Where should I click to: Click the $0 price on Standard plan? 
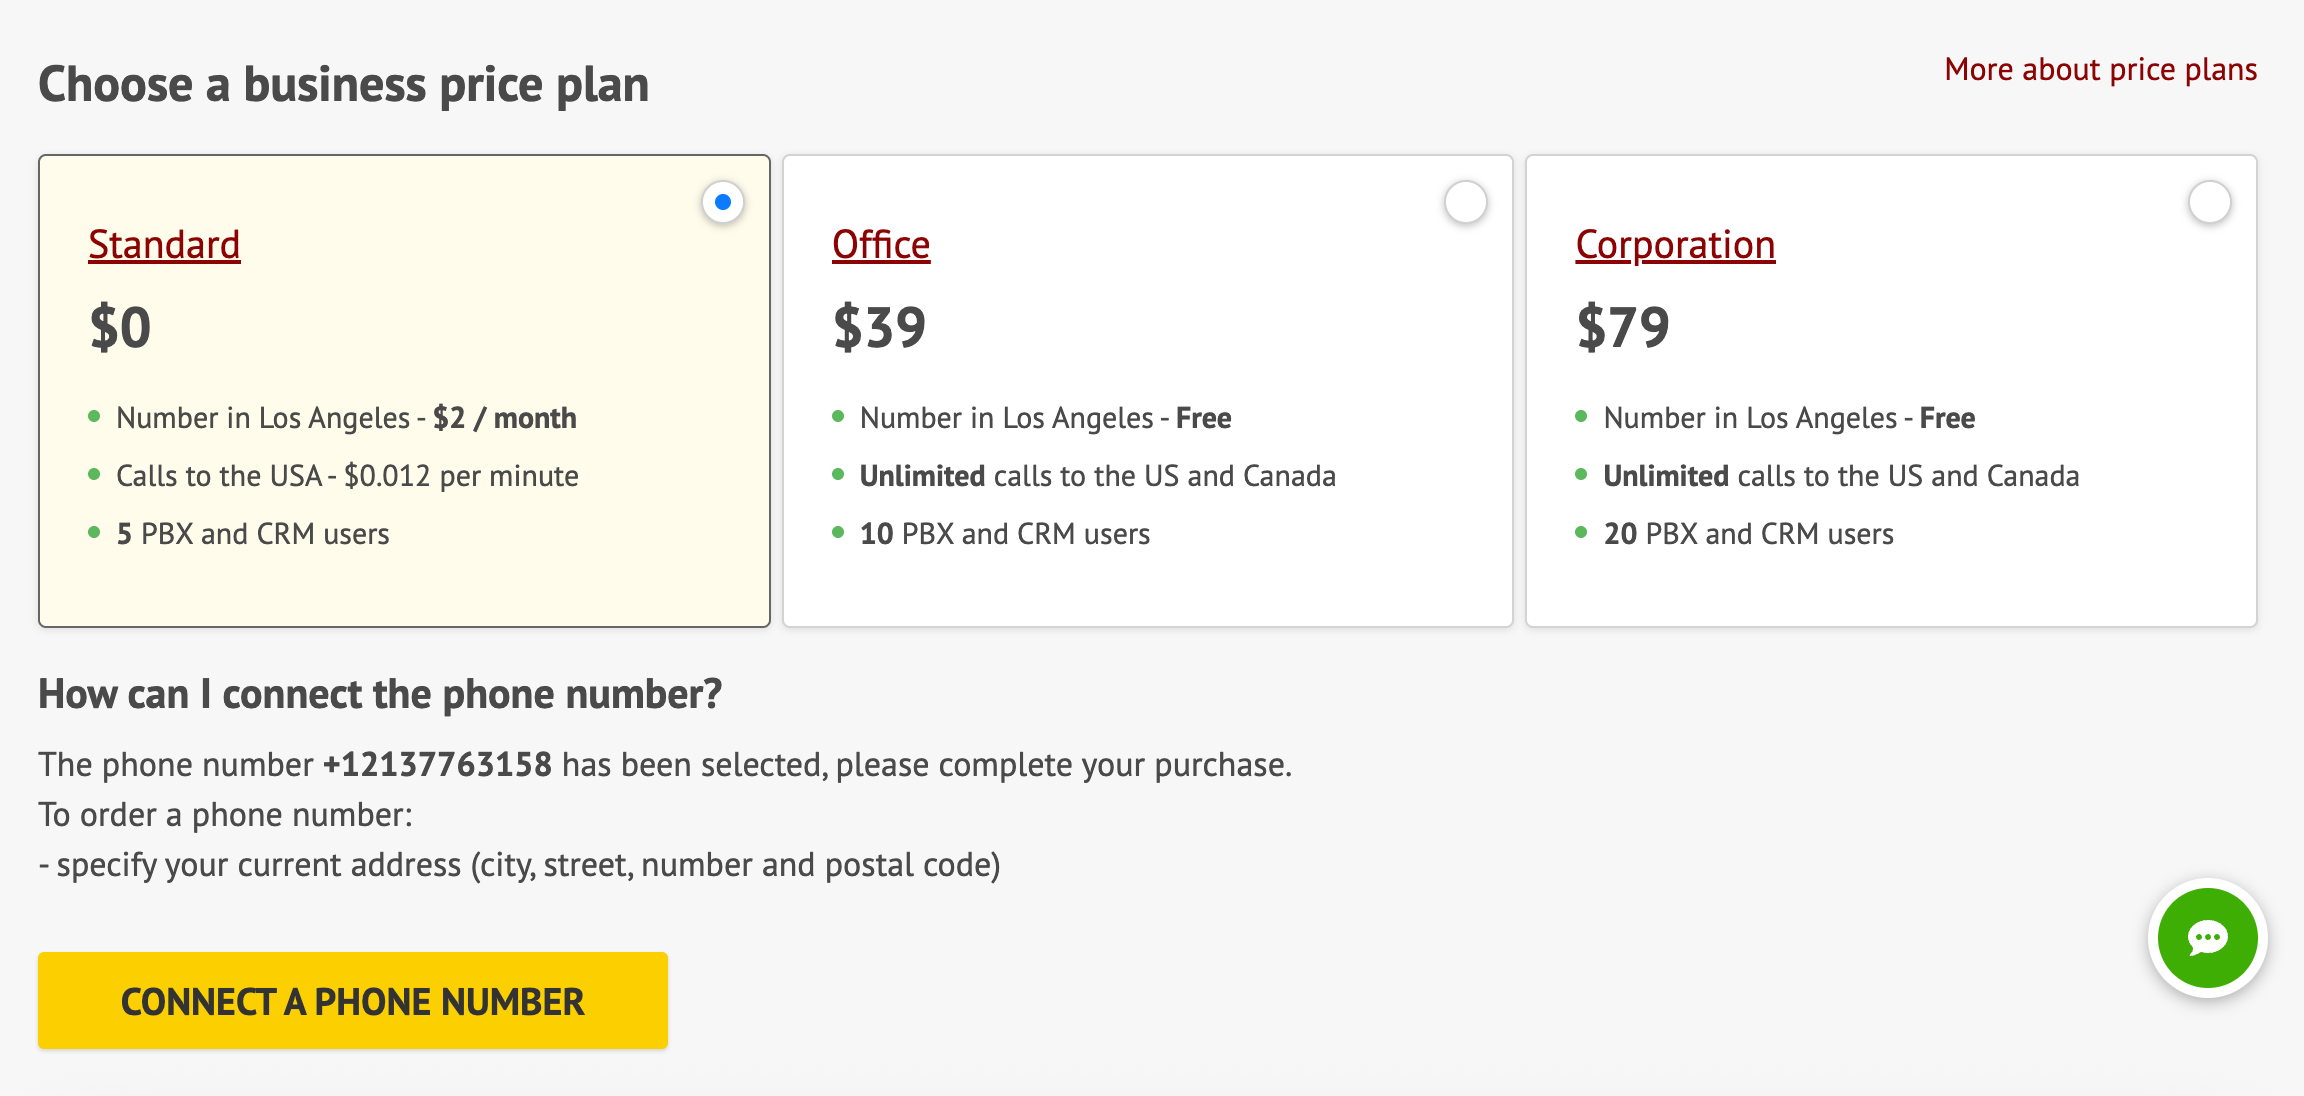121,325
